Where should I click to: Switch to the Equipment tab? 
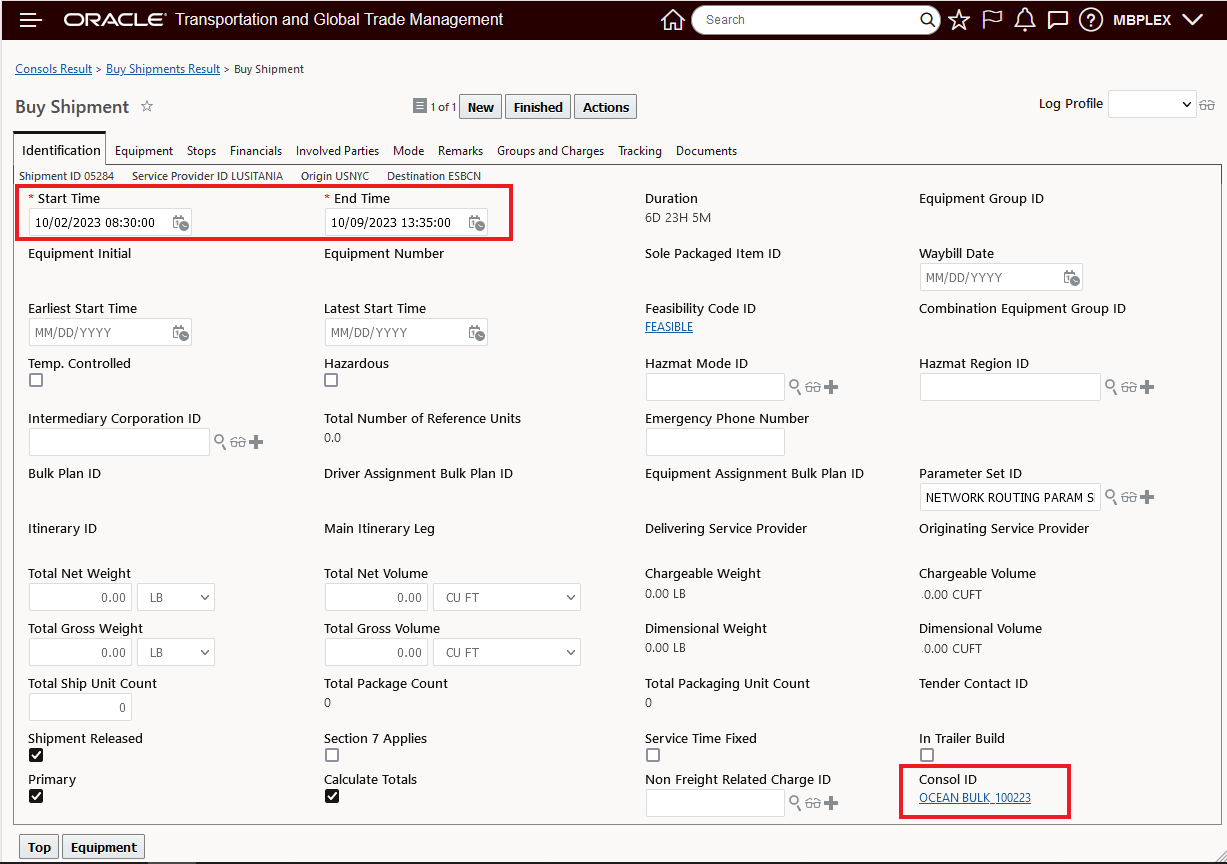pos(144,151)
